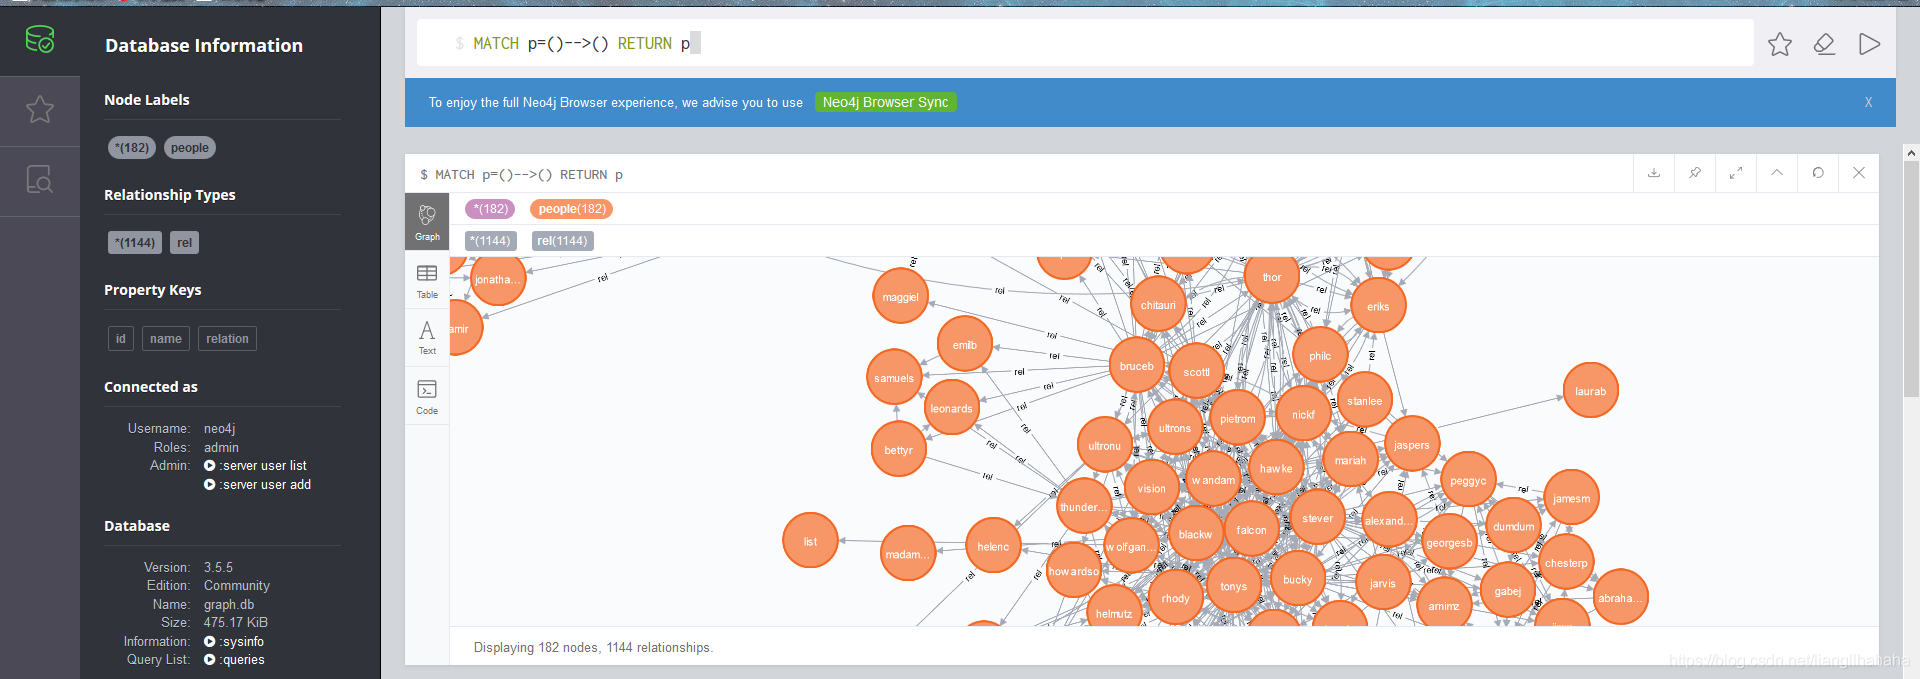Image resolution: width=1920 pixels, height=679 pixels.
Task: Save query as favorite star in editor
Action: [1780, 44]
